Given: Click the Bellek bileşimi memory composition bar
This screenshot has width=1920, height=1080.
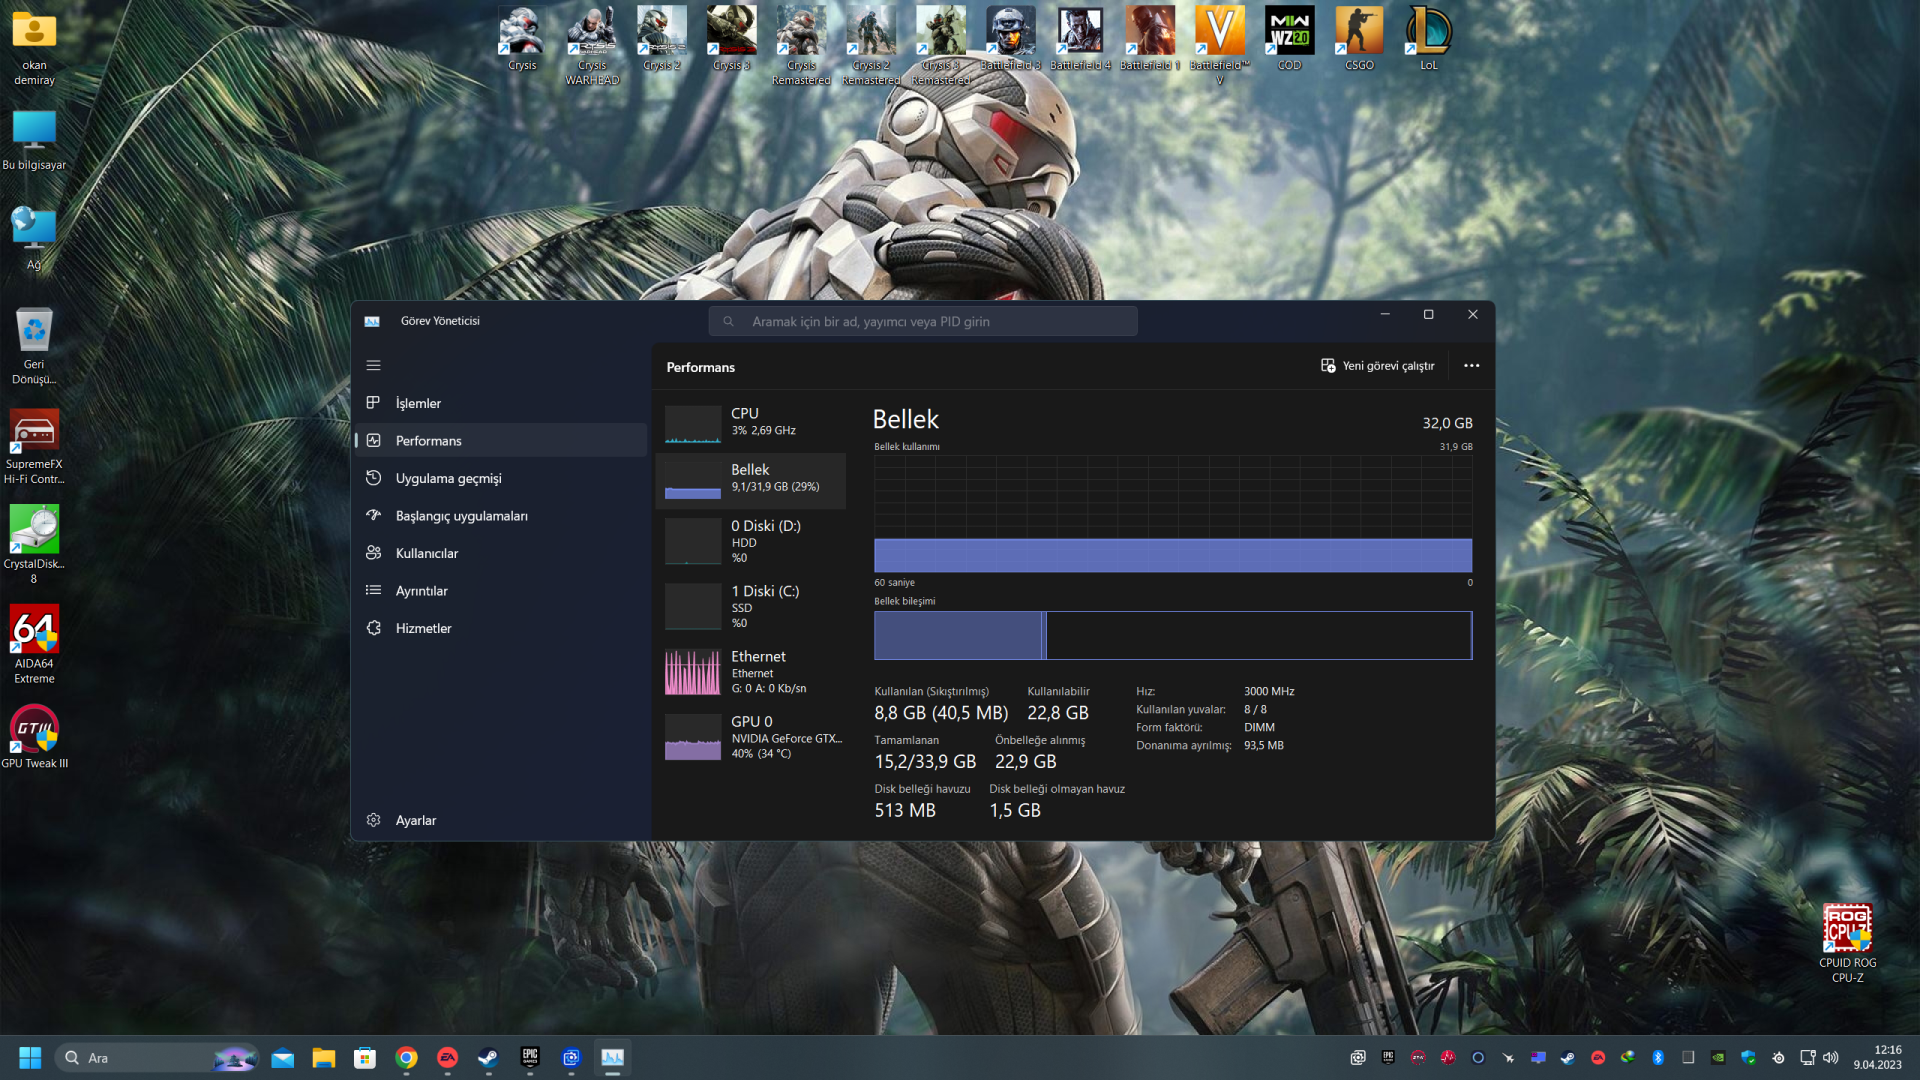Looking at the screenshot, I should [x=1172, y=636].
